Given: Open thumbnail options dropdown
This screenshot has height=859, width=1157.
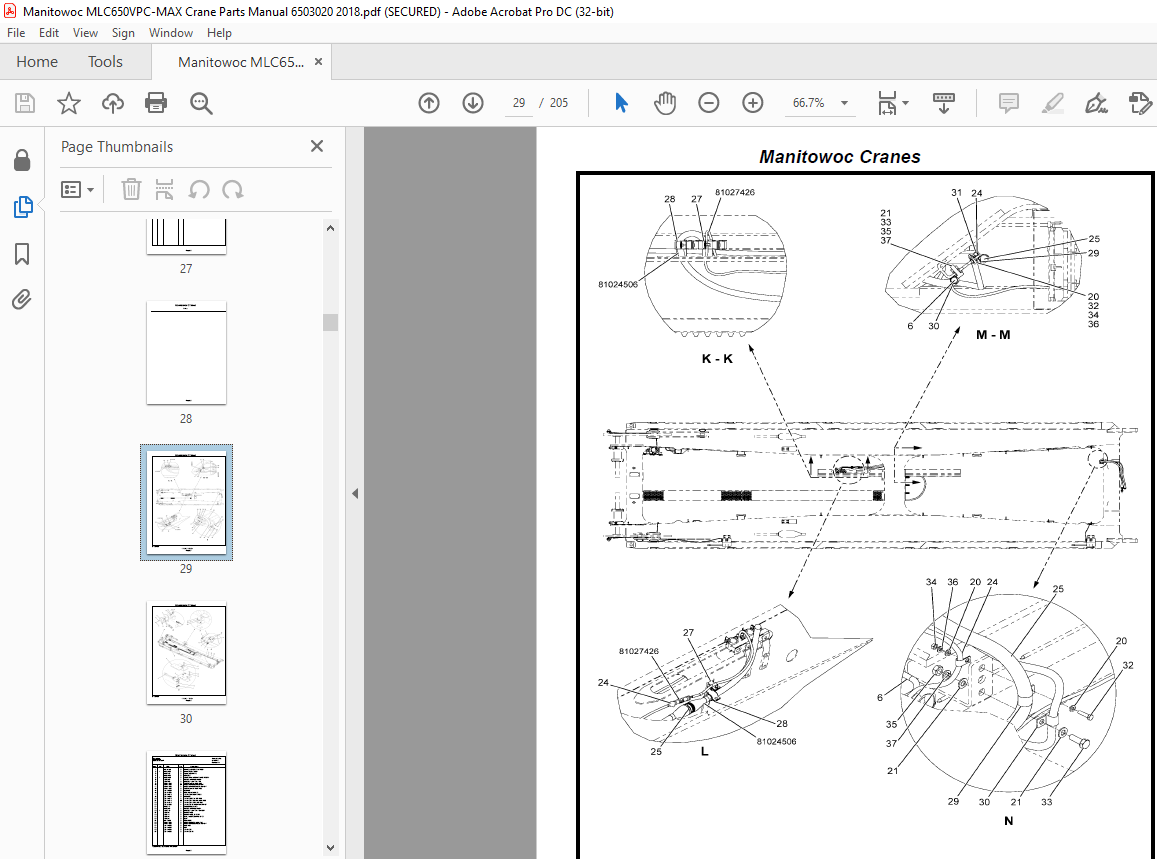Looking at the screenshot, I should 77,190.
